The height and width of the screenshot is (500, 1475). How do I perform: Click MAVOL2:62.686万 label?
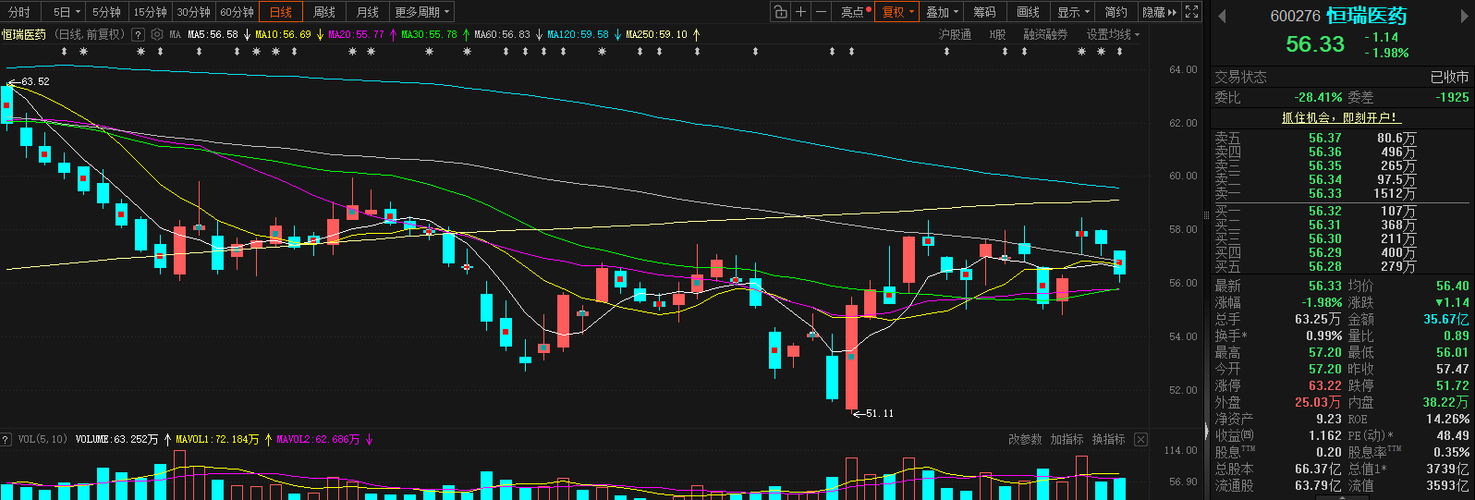point(318,439)
